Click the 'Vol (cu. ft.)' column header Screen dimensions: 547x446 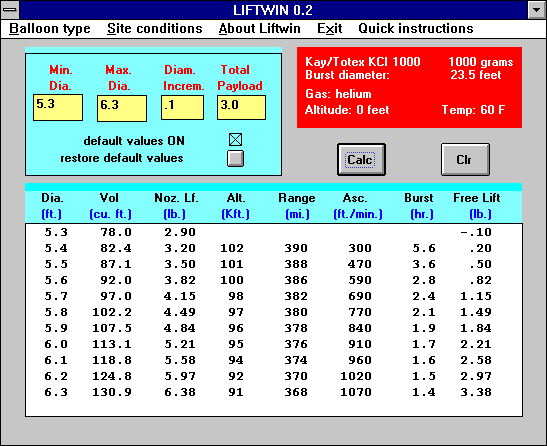(x=110, y=206)
